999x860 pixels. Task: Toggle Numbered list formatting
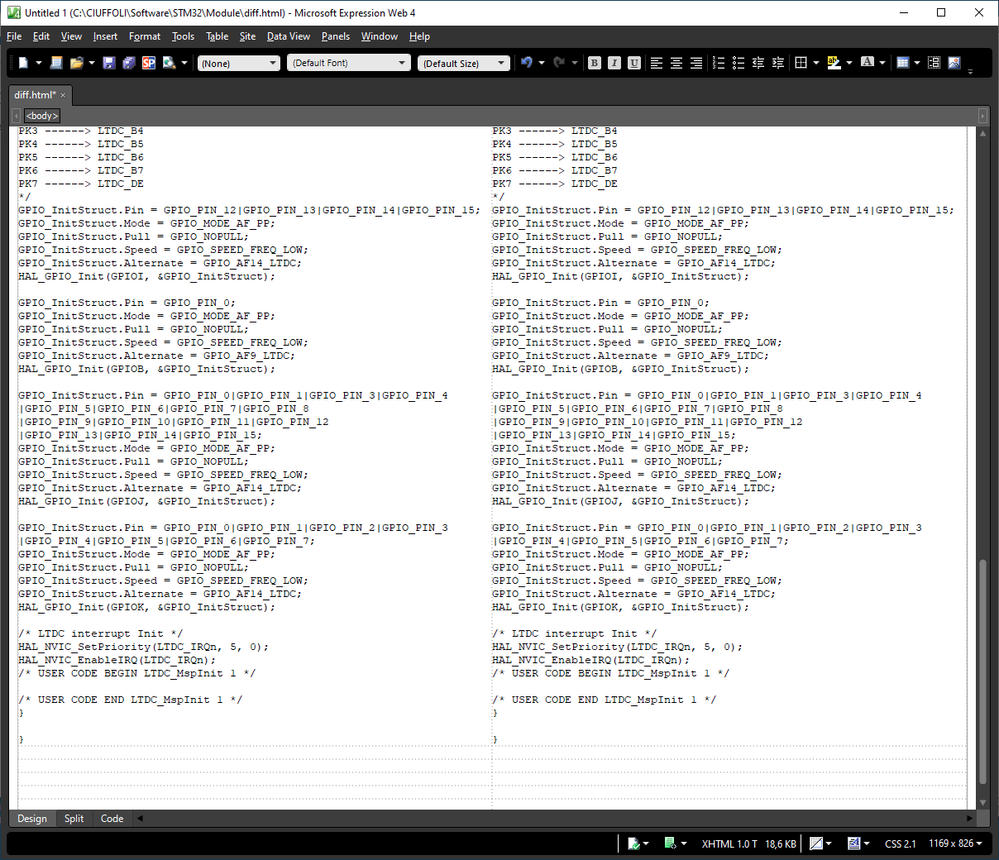click(718, 63)
